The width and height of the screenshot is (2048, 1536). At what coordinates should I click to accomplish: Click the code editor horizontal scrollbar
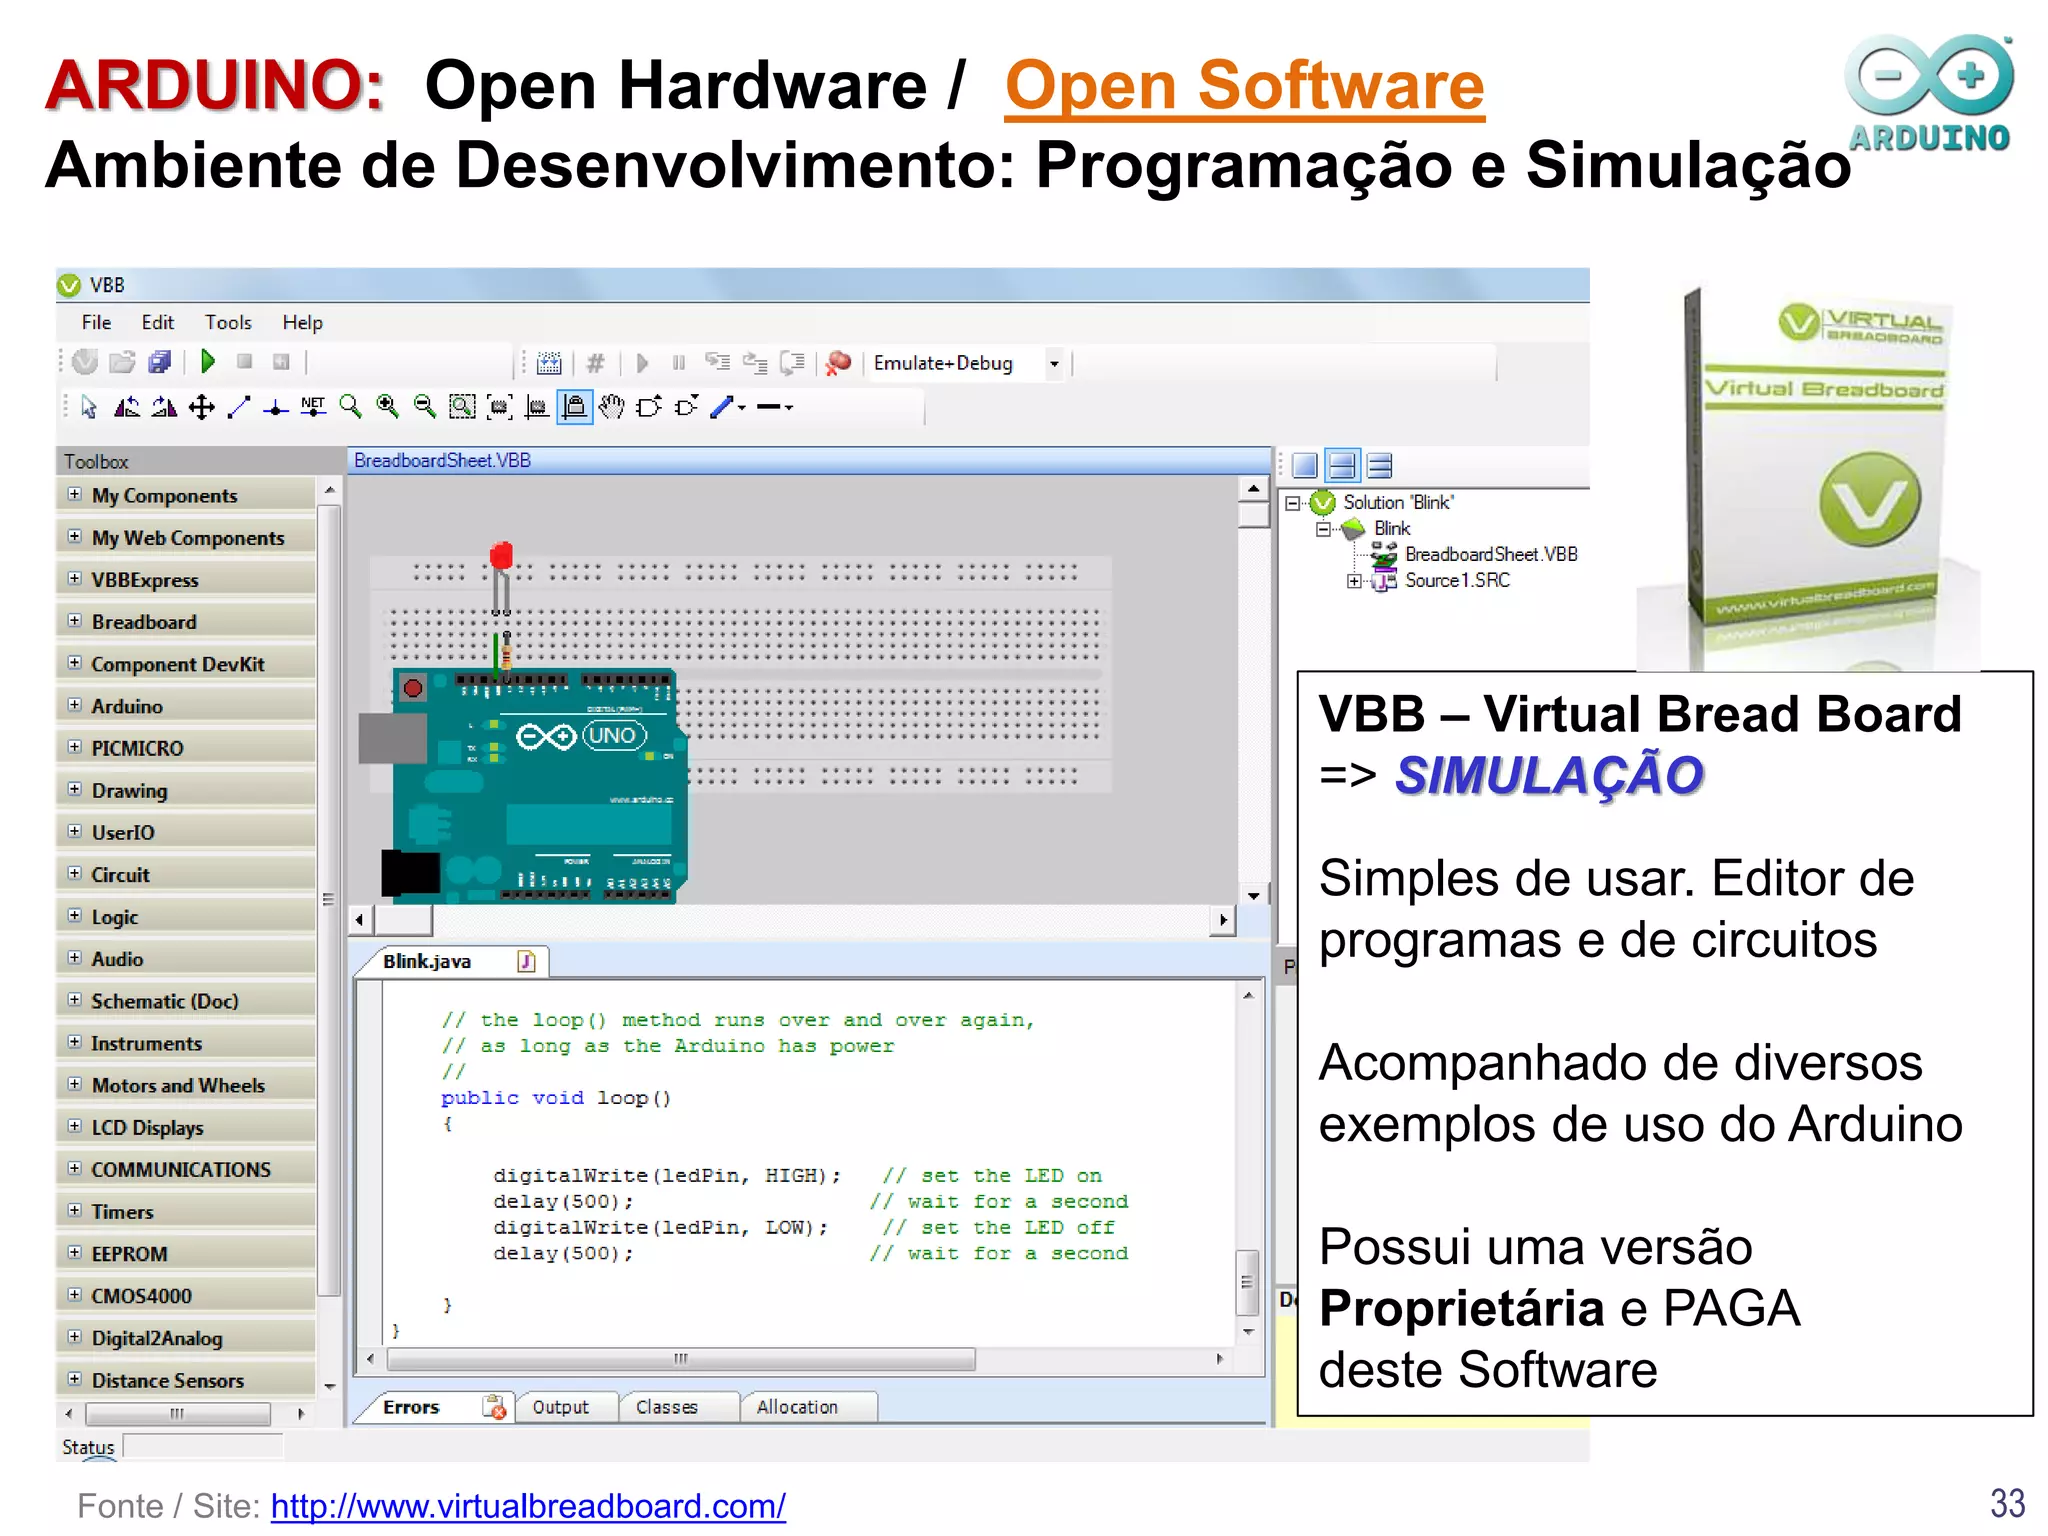tap(681, 1359)
